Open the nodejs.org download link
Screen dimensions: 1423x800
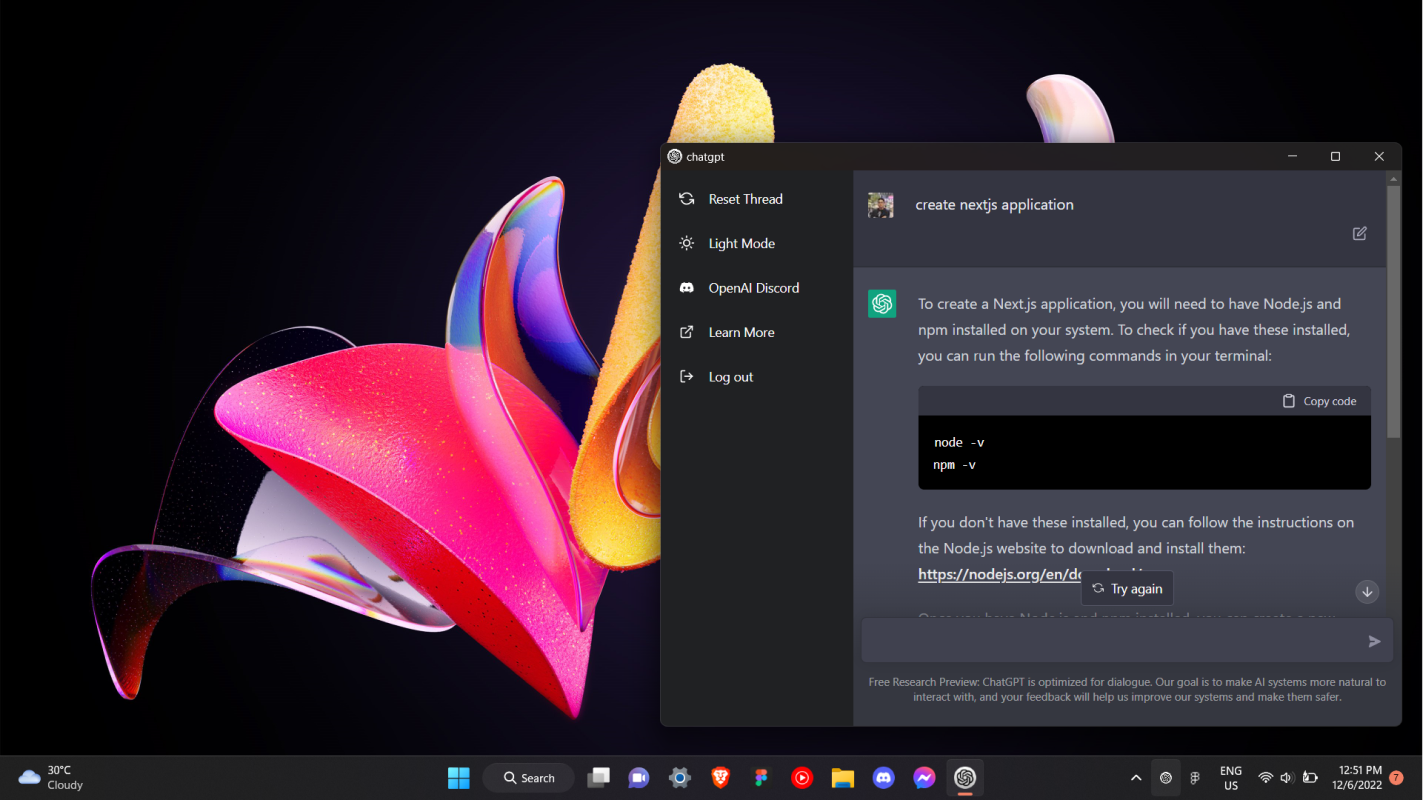(1000, 574)
